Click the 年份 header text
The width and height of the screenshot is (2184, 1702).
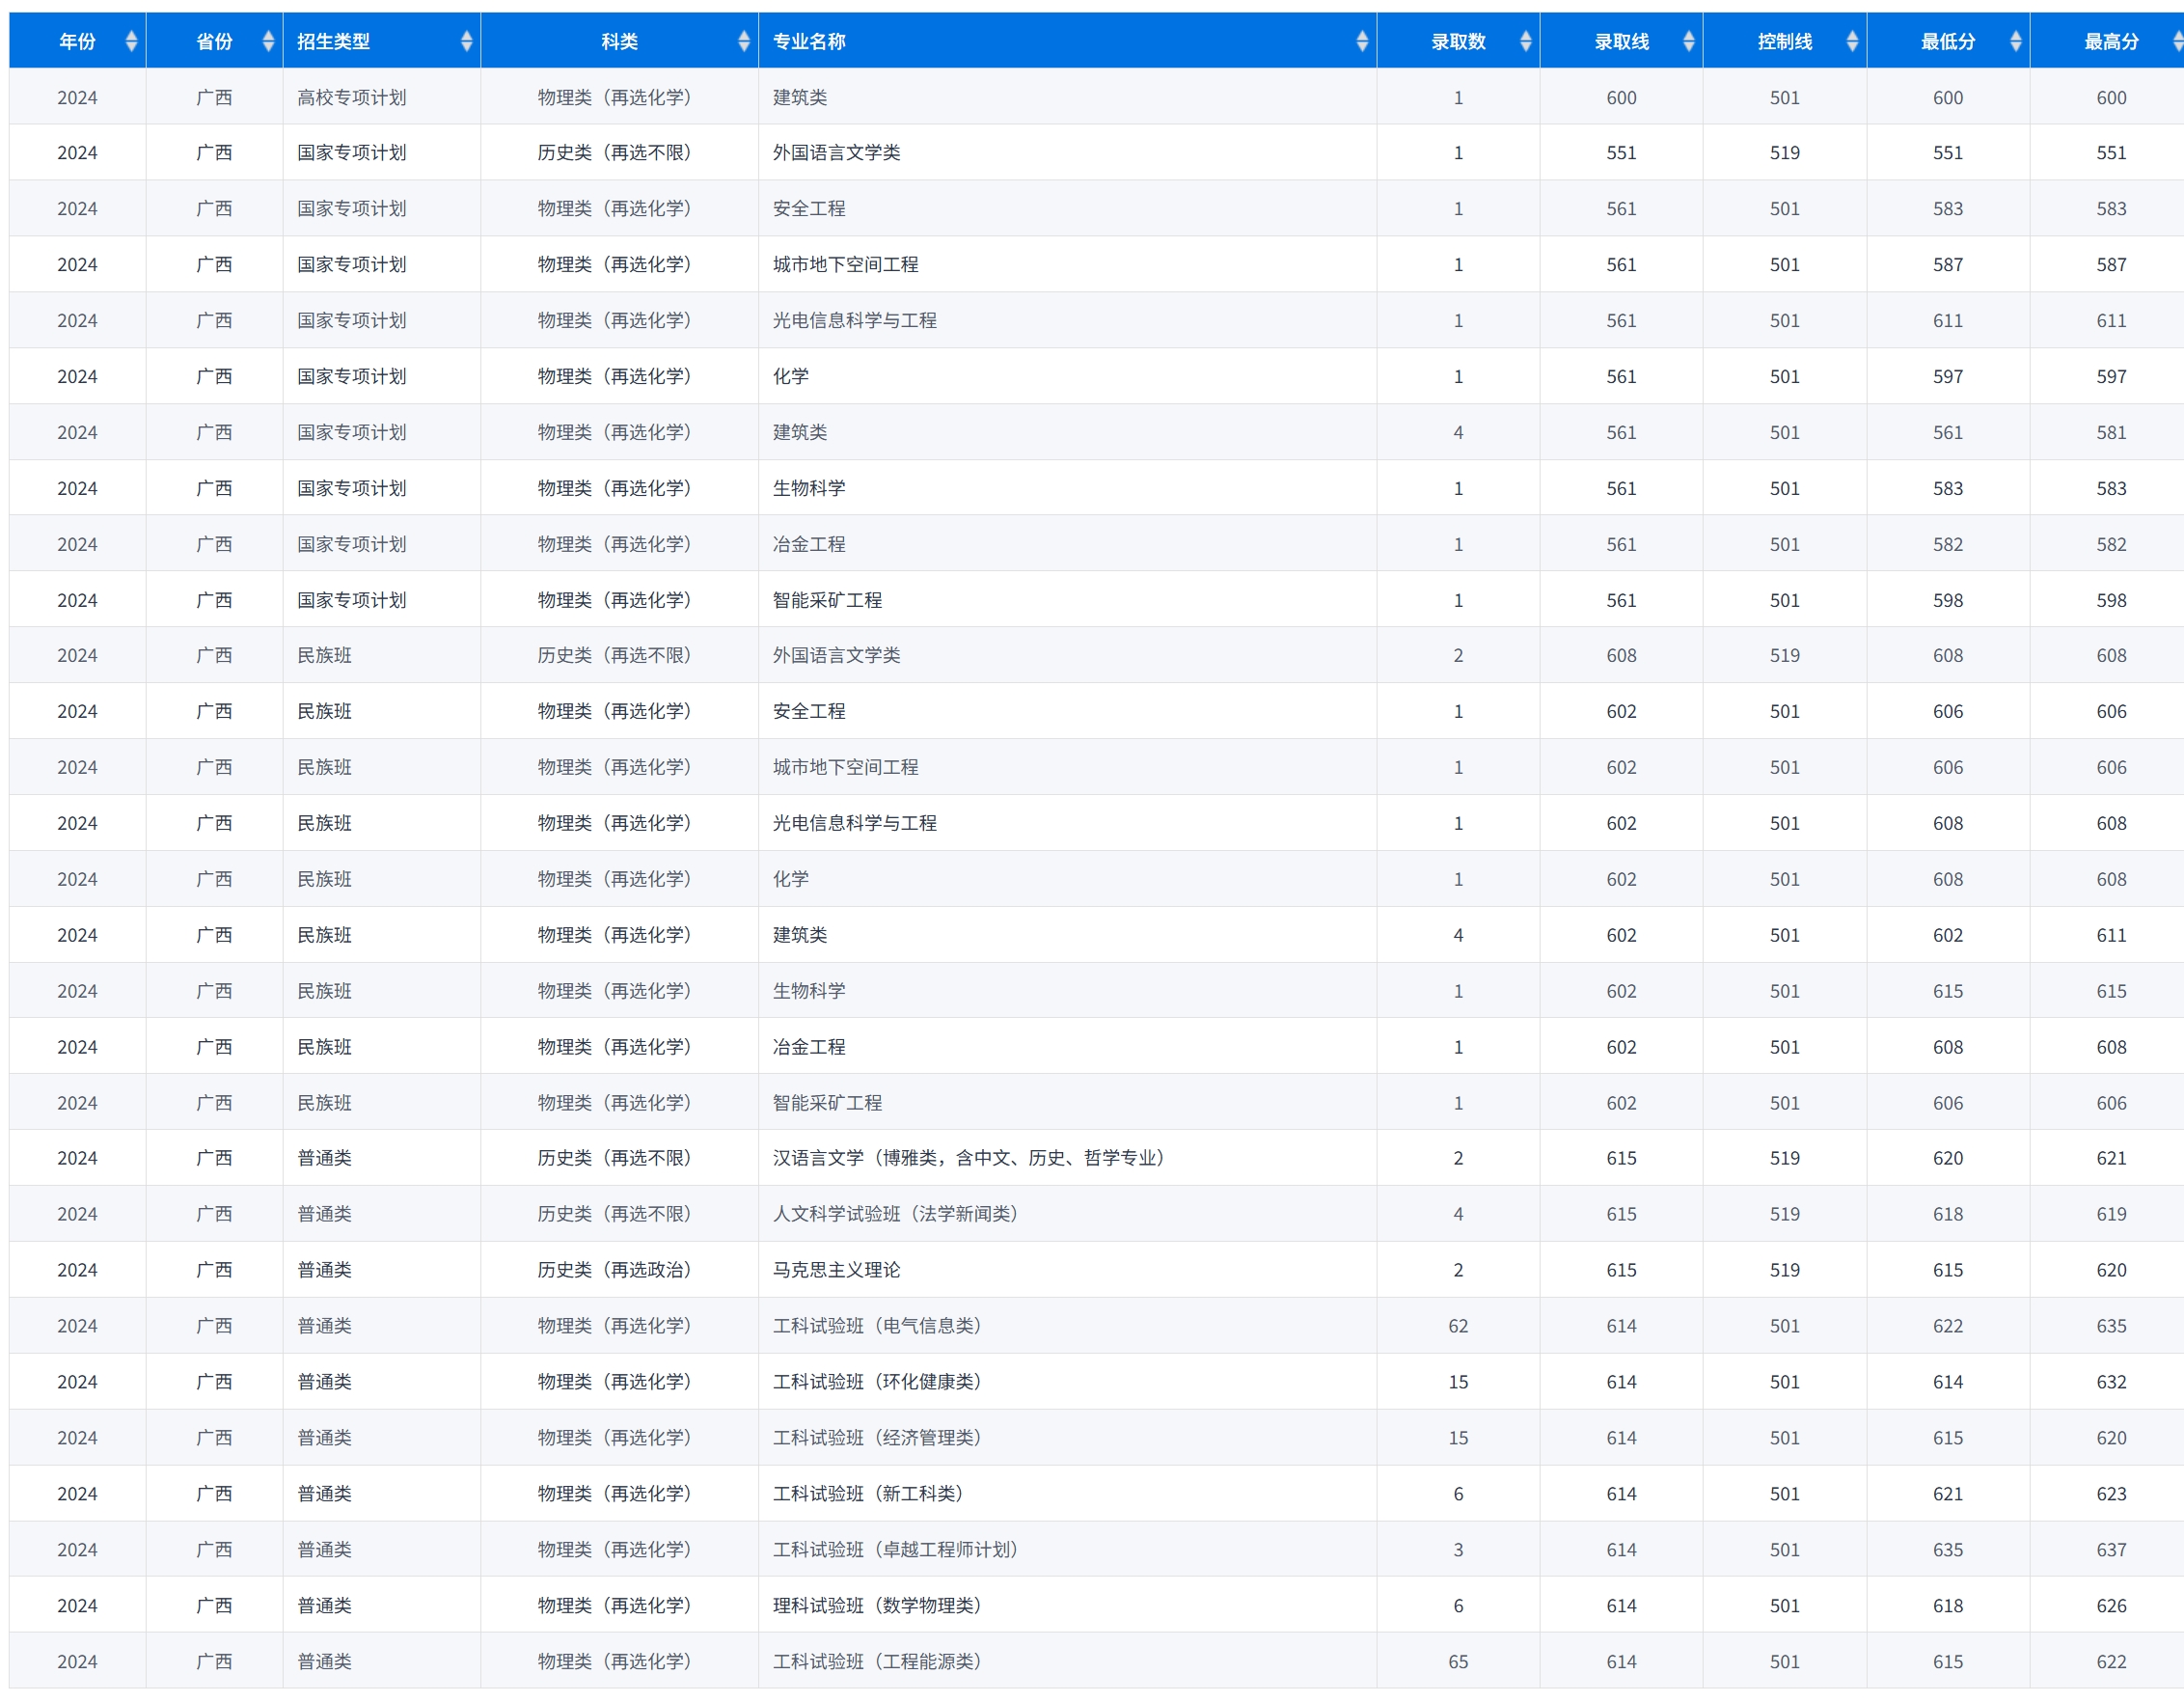[x=77, y=41]
